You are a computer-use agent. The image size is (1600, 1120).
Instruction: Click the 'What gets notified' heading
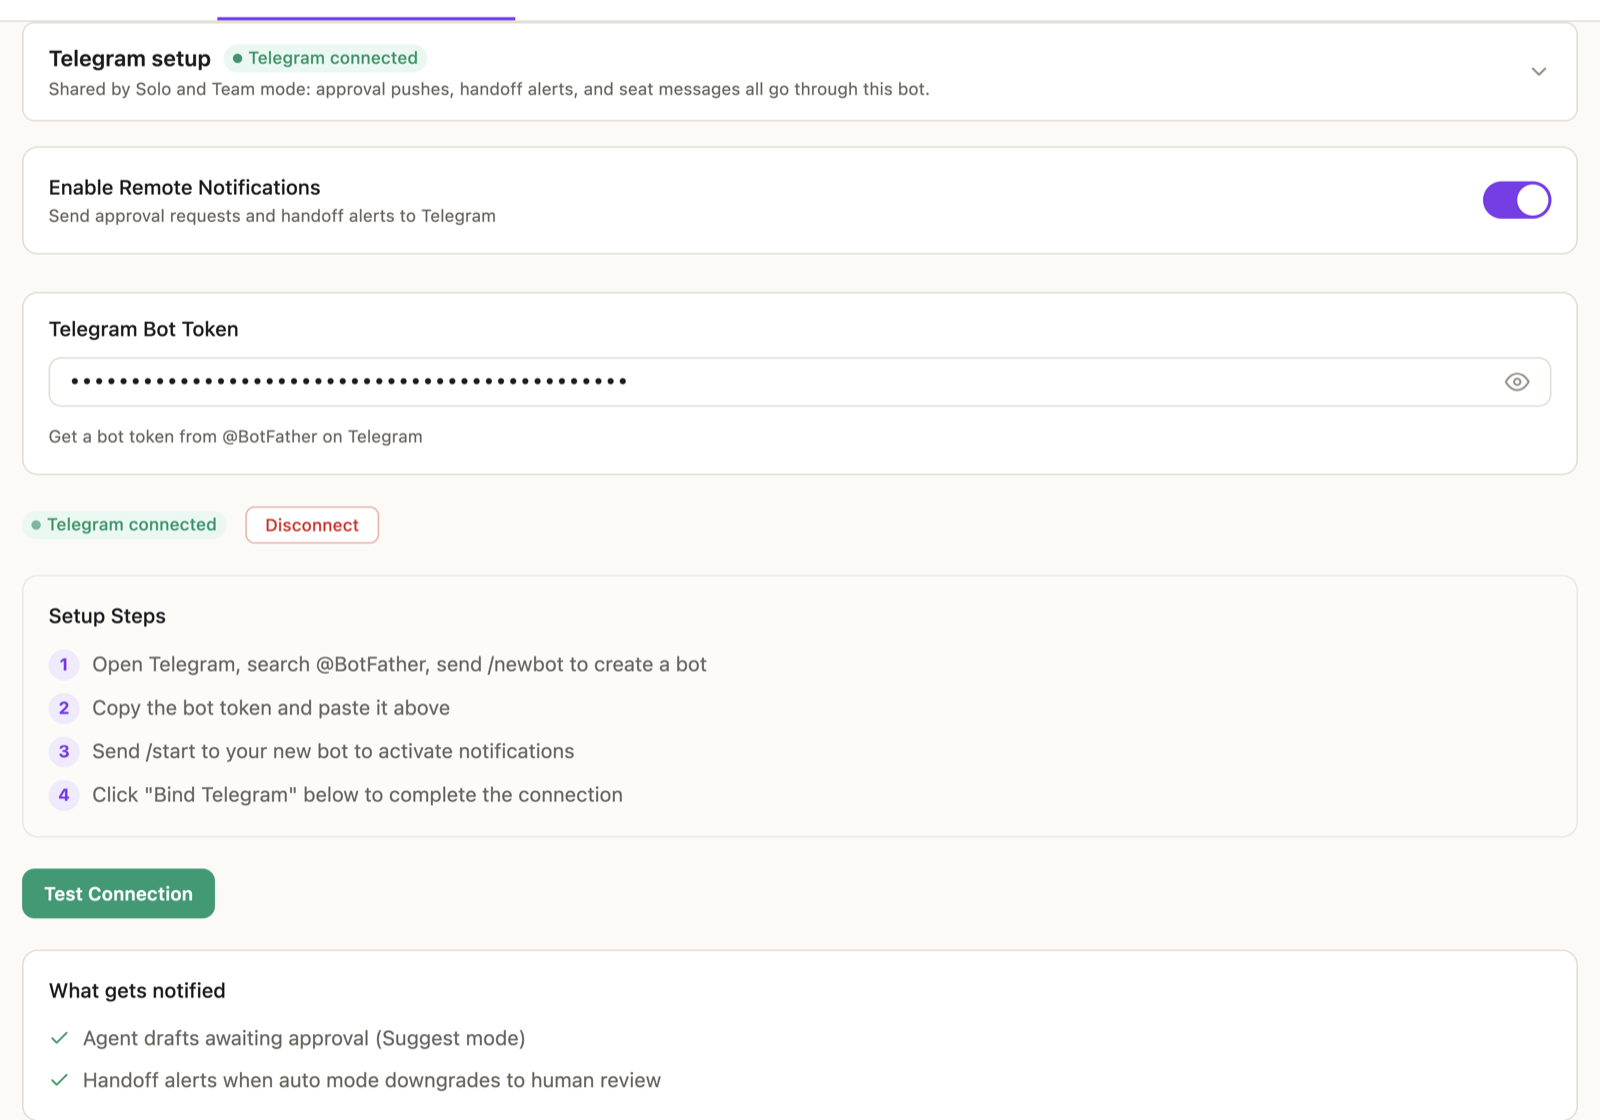137,991
